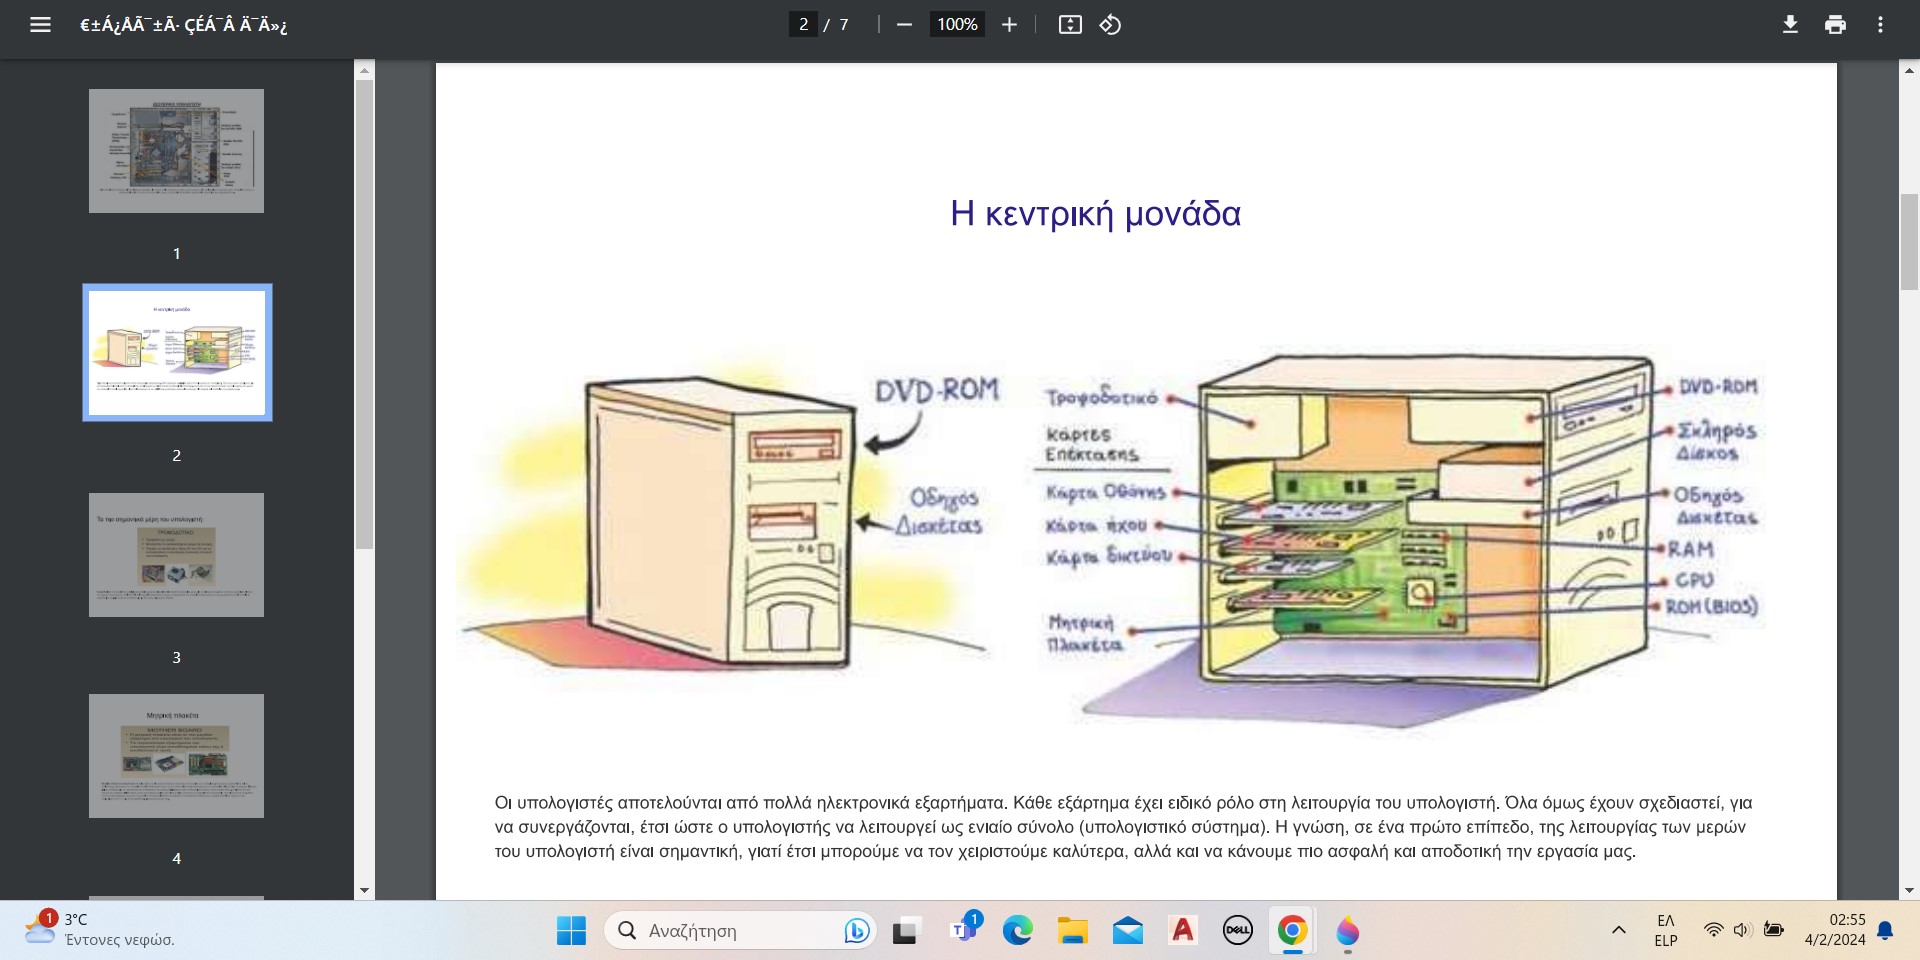Click the taskbar search box 'Αναζήτηση'
The image size is (1920, 960).
pos(740,931)
